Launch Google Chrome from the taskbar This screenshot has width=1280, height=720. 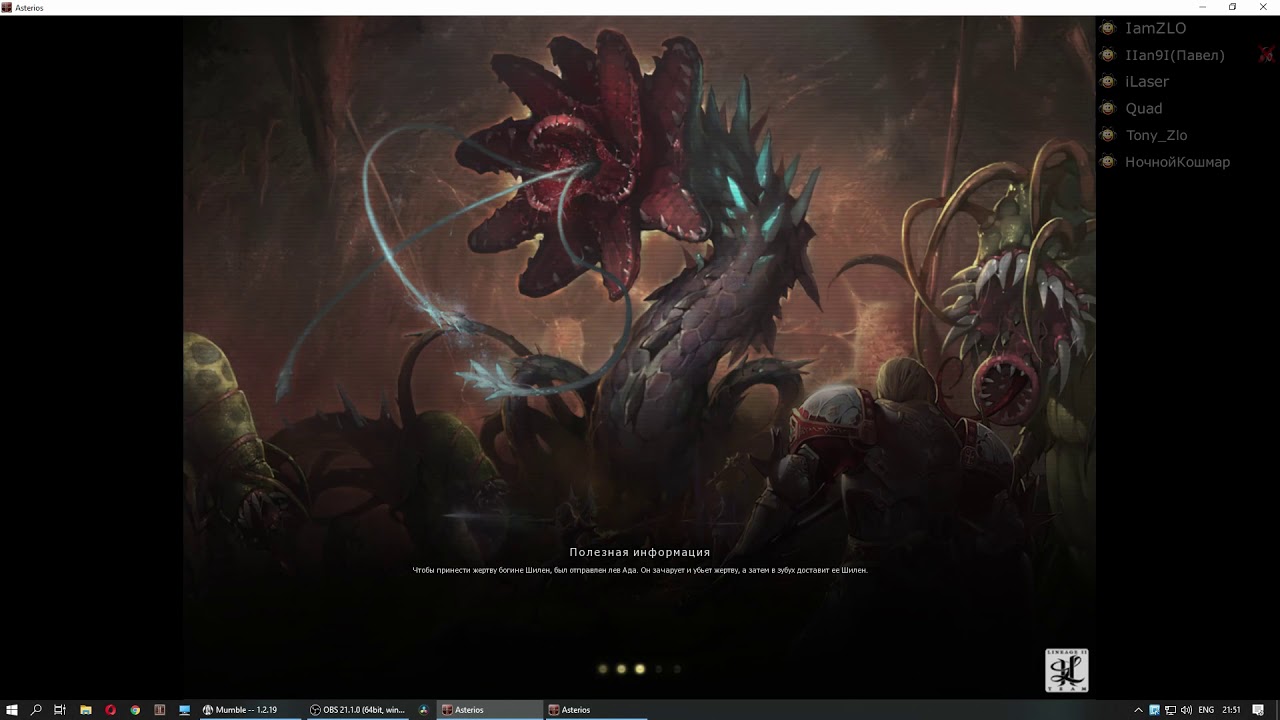coord(135,710)
